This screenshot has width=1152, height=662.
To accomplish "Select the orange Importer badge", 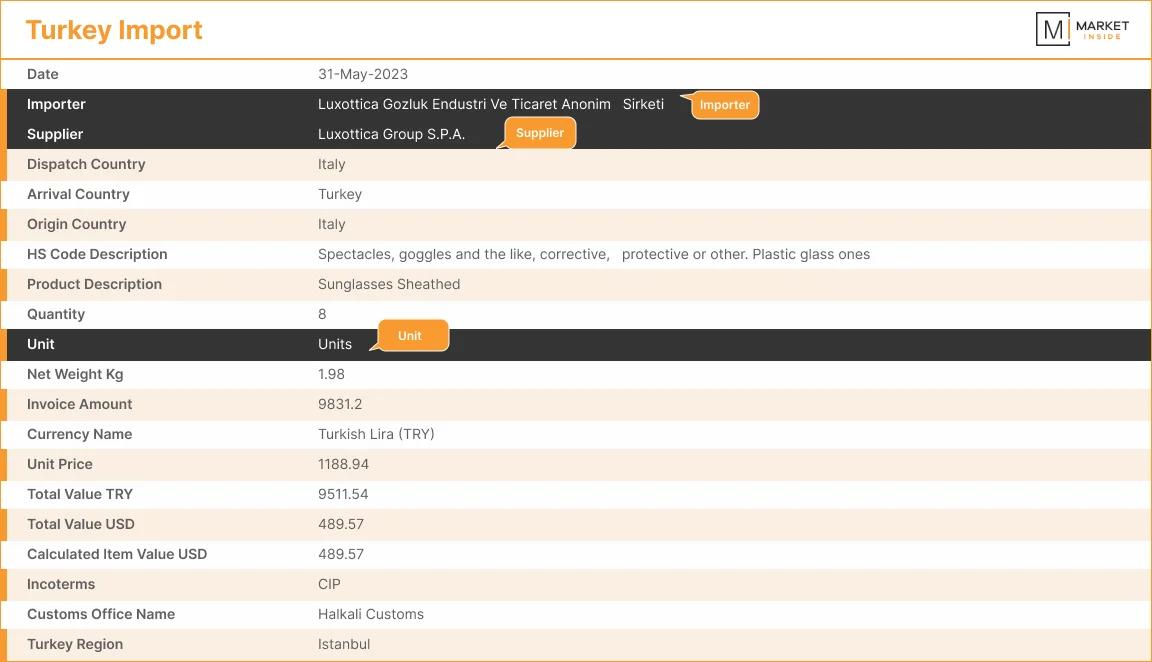I will coord(724,104).
